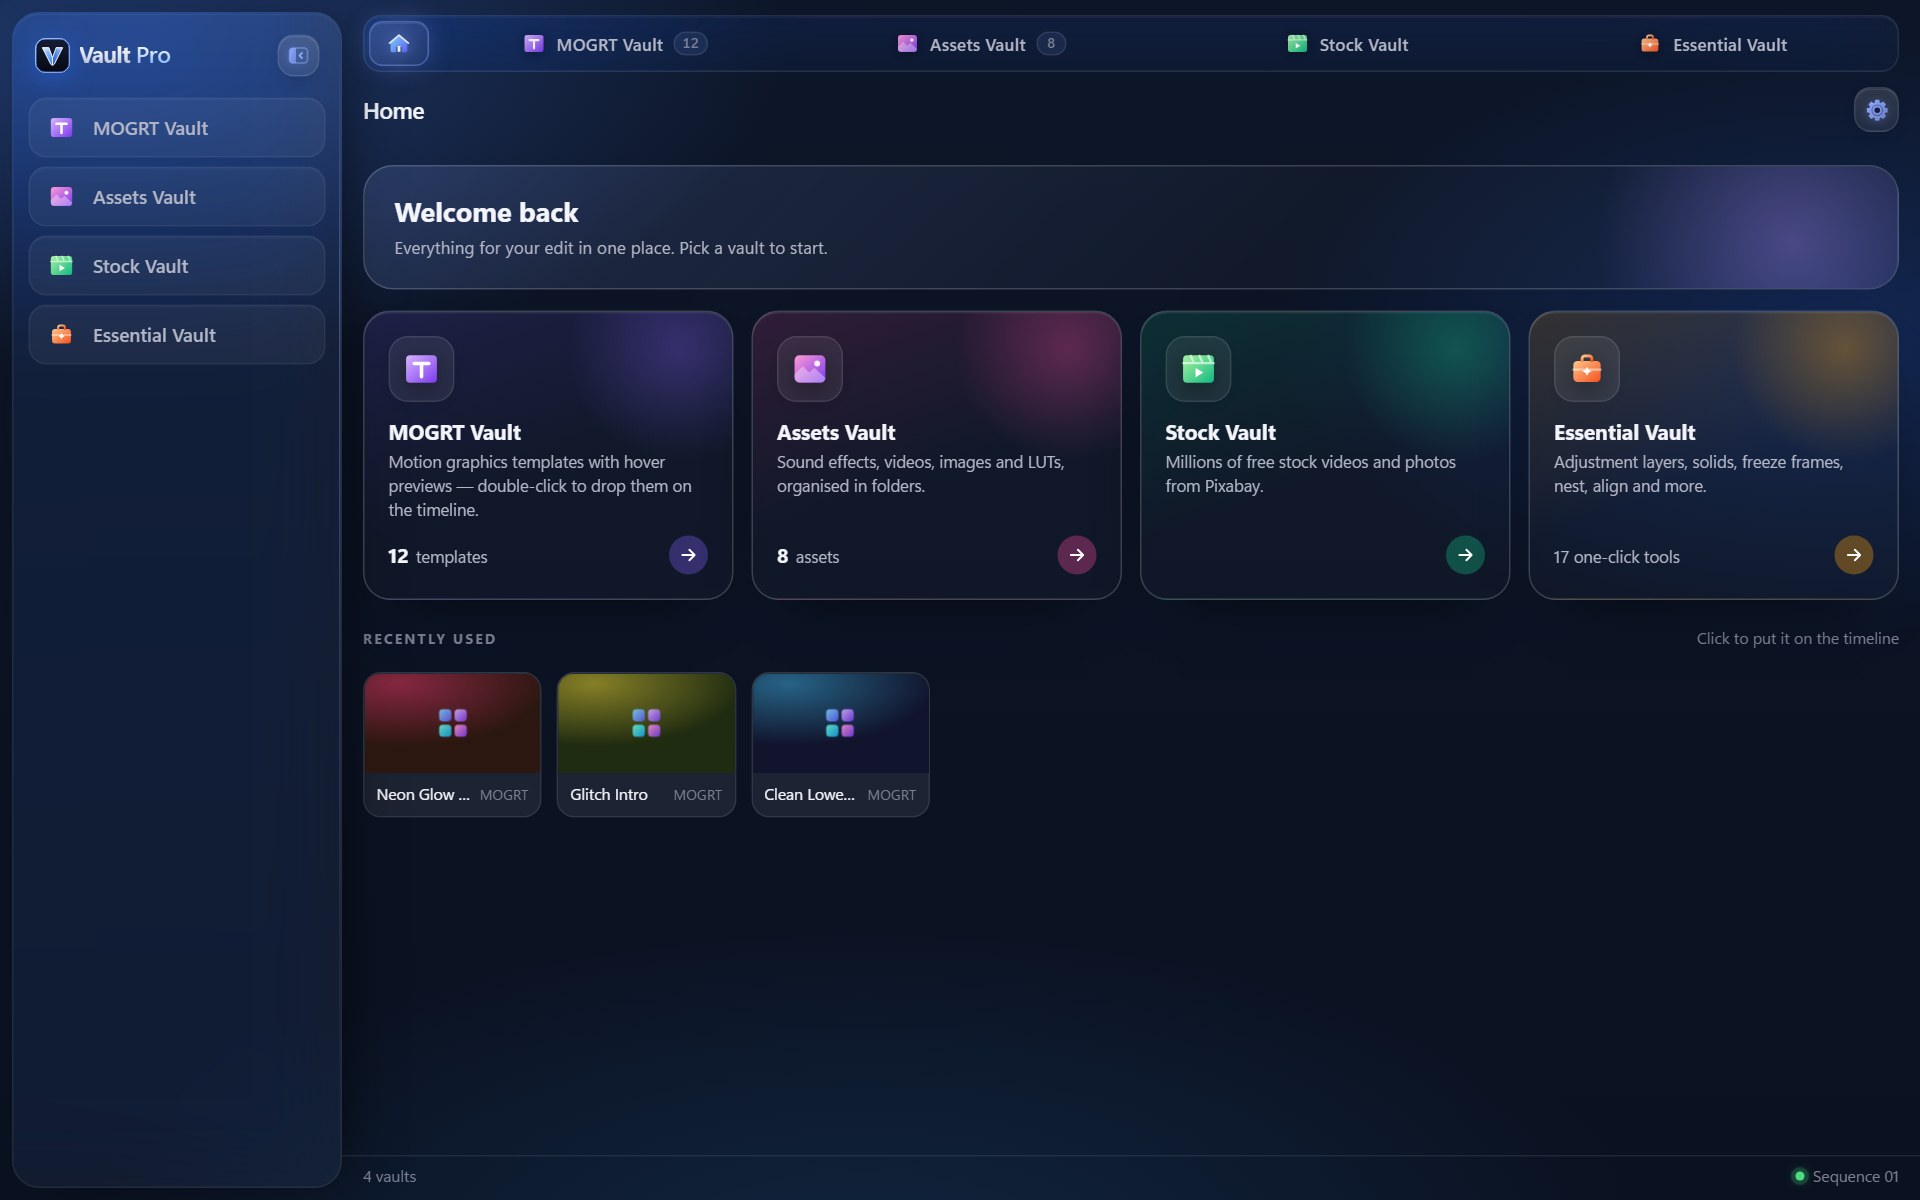Click the '8 assets' count
Viewport: 1920px width, 1200px height.
click(808, 557)
